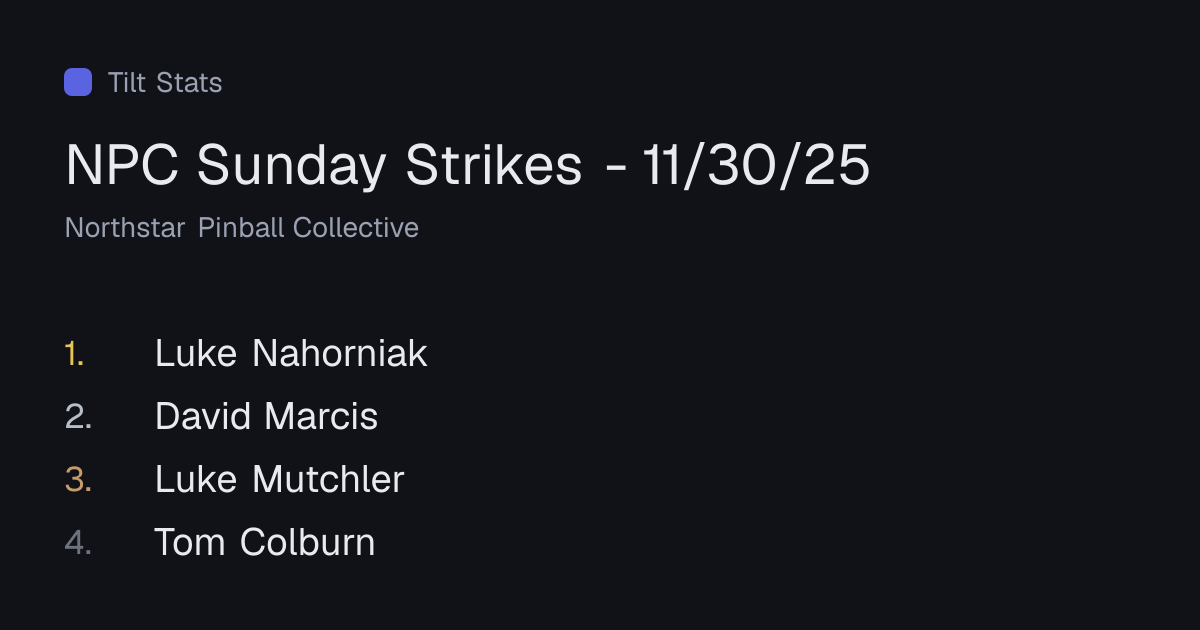Click the word NPC in the heading
1200x630 pixels.
point(123,165)
